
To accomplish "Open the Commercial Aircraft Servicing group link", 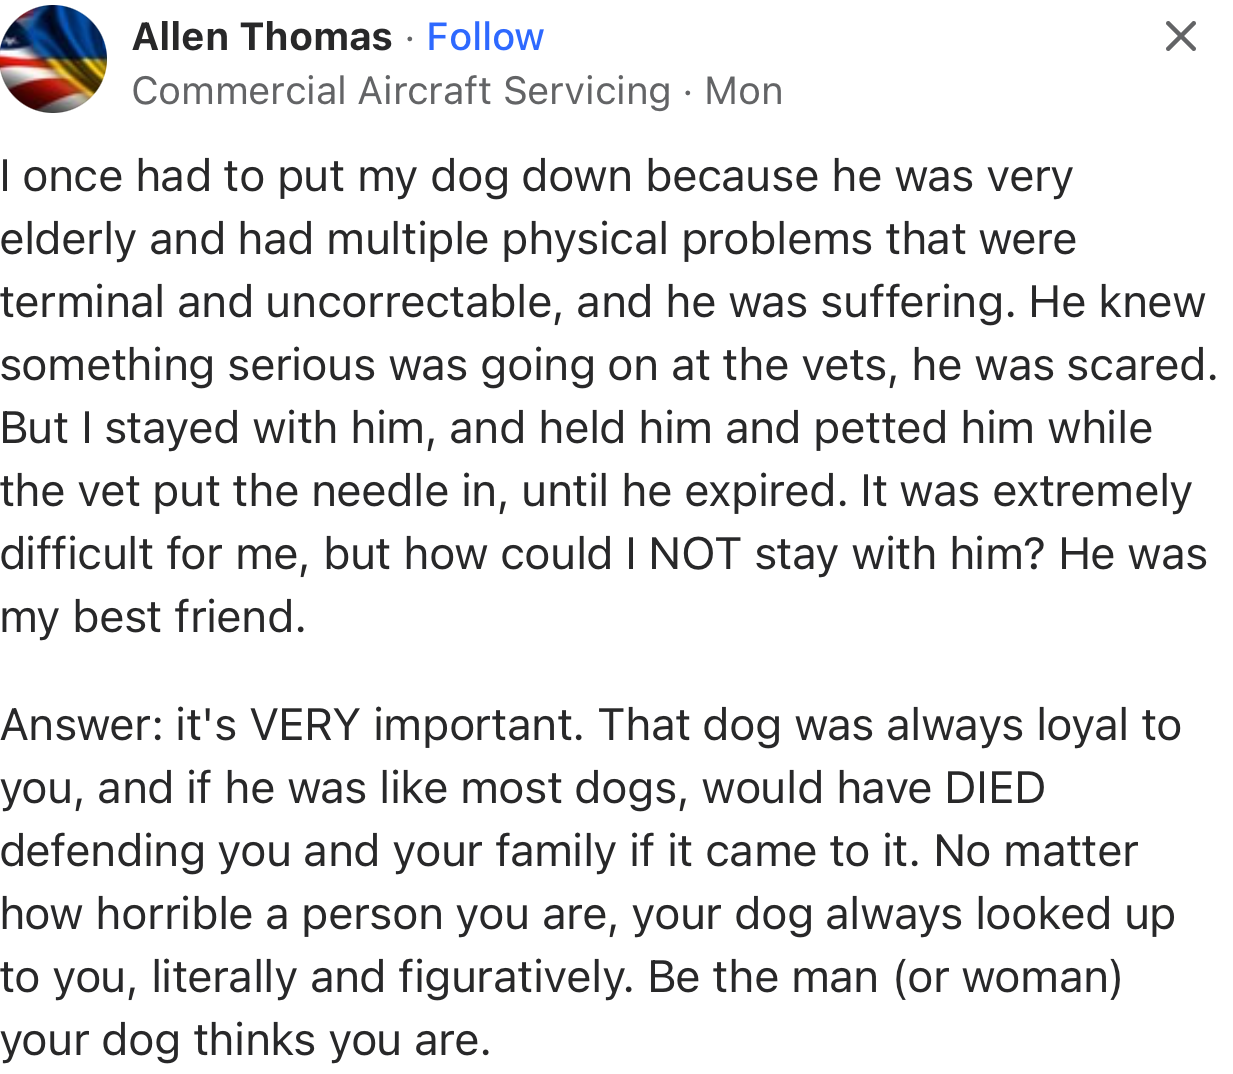I will [x=400, y=90].
